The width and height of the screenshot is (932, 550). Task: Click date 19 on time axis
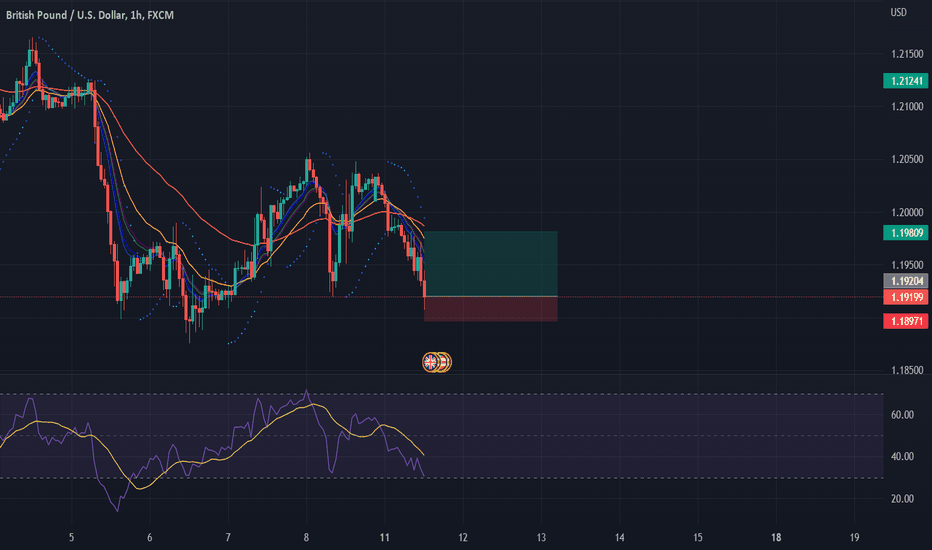854,538
